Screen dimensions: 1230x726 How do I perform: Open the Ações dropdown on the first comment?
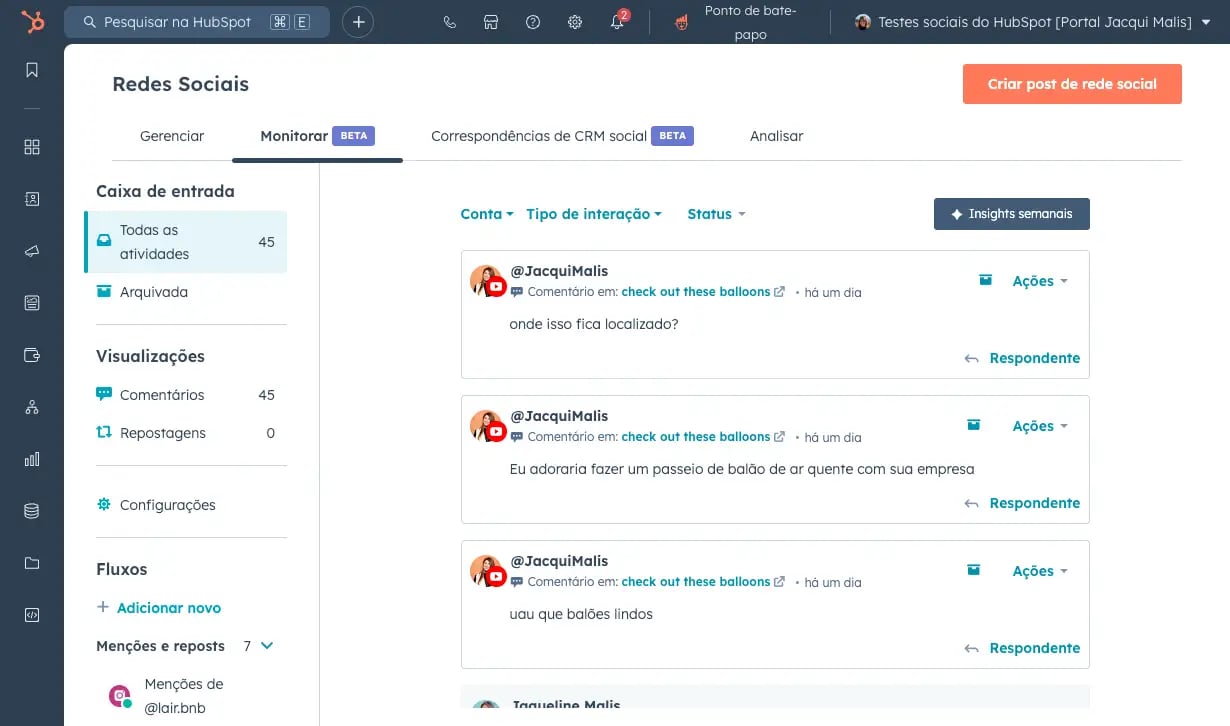(1038, 281)
